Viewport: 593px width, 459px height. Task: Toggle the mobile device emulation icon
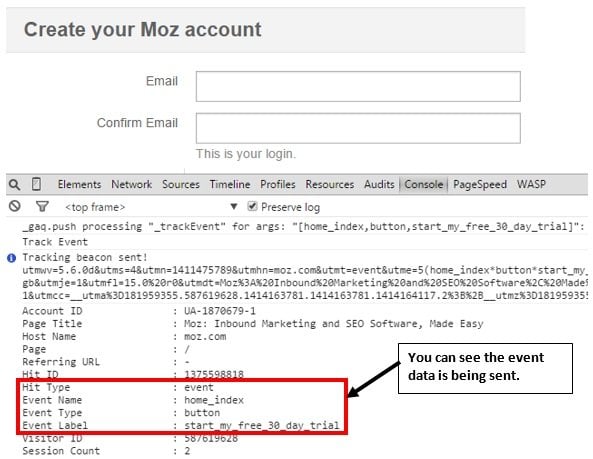coord(36,184)
